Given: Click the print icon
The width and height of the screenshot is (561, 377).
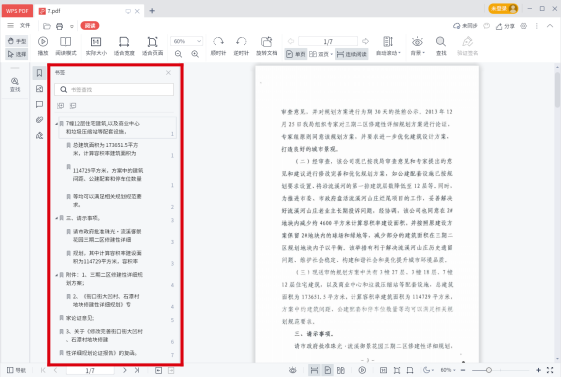Looking at the screenshot, I should [59, 26].
